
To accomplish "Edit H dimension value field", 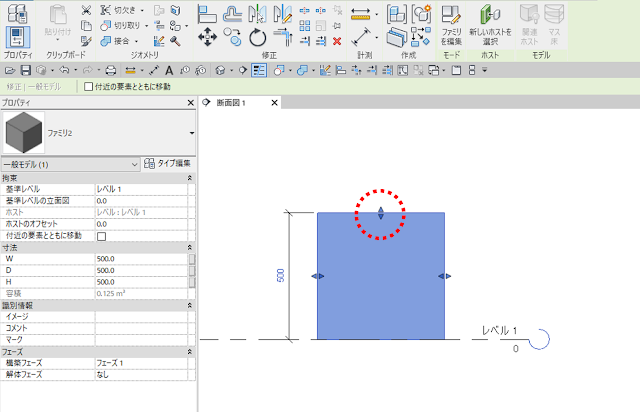I will click(141, 282).
